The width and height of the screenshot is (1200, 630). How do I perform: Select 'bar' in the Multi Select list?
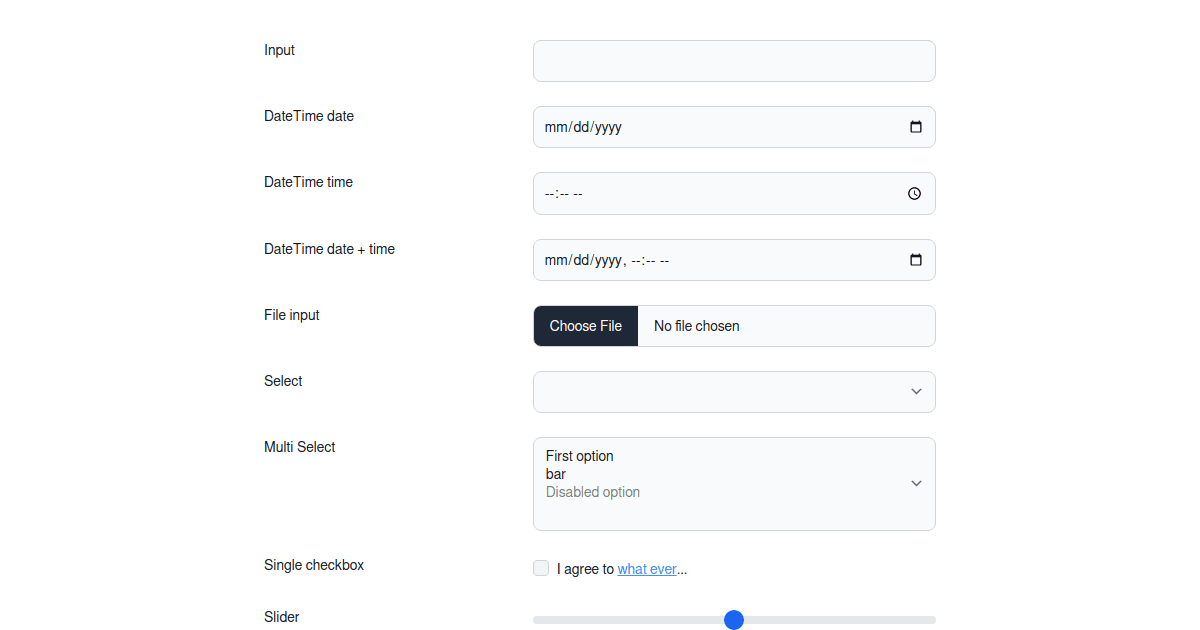click(x=556, y=474)
